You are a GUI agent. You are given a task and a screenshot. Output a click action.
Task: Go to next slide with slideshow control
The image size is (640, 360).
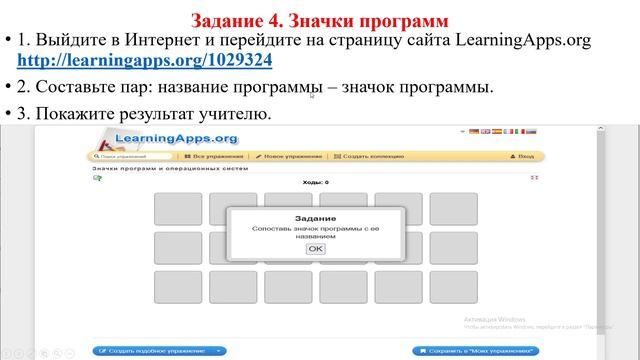(x=19, y=354)
